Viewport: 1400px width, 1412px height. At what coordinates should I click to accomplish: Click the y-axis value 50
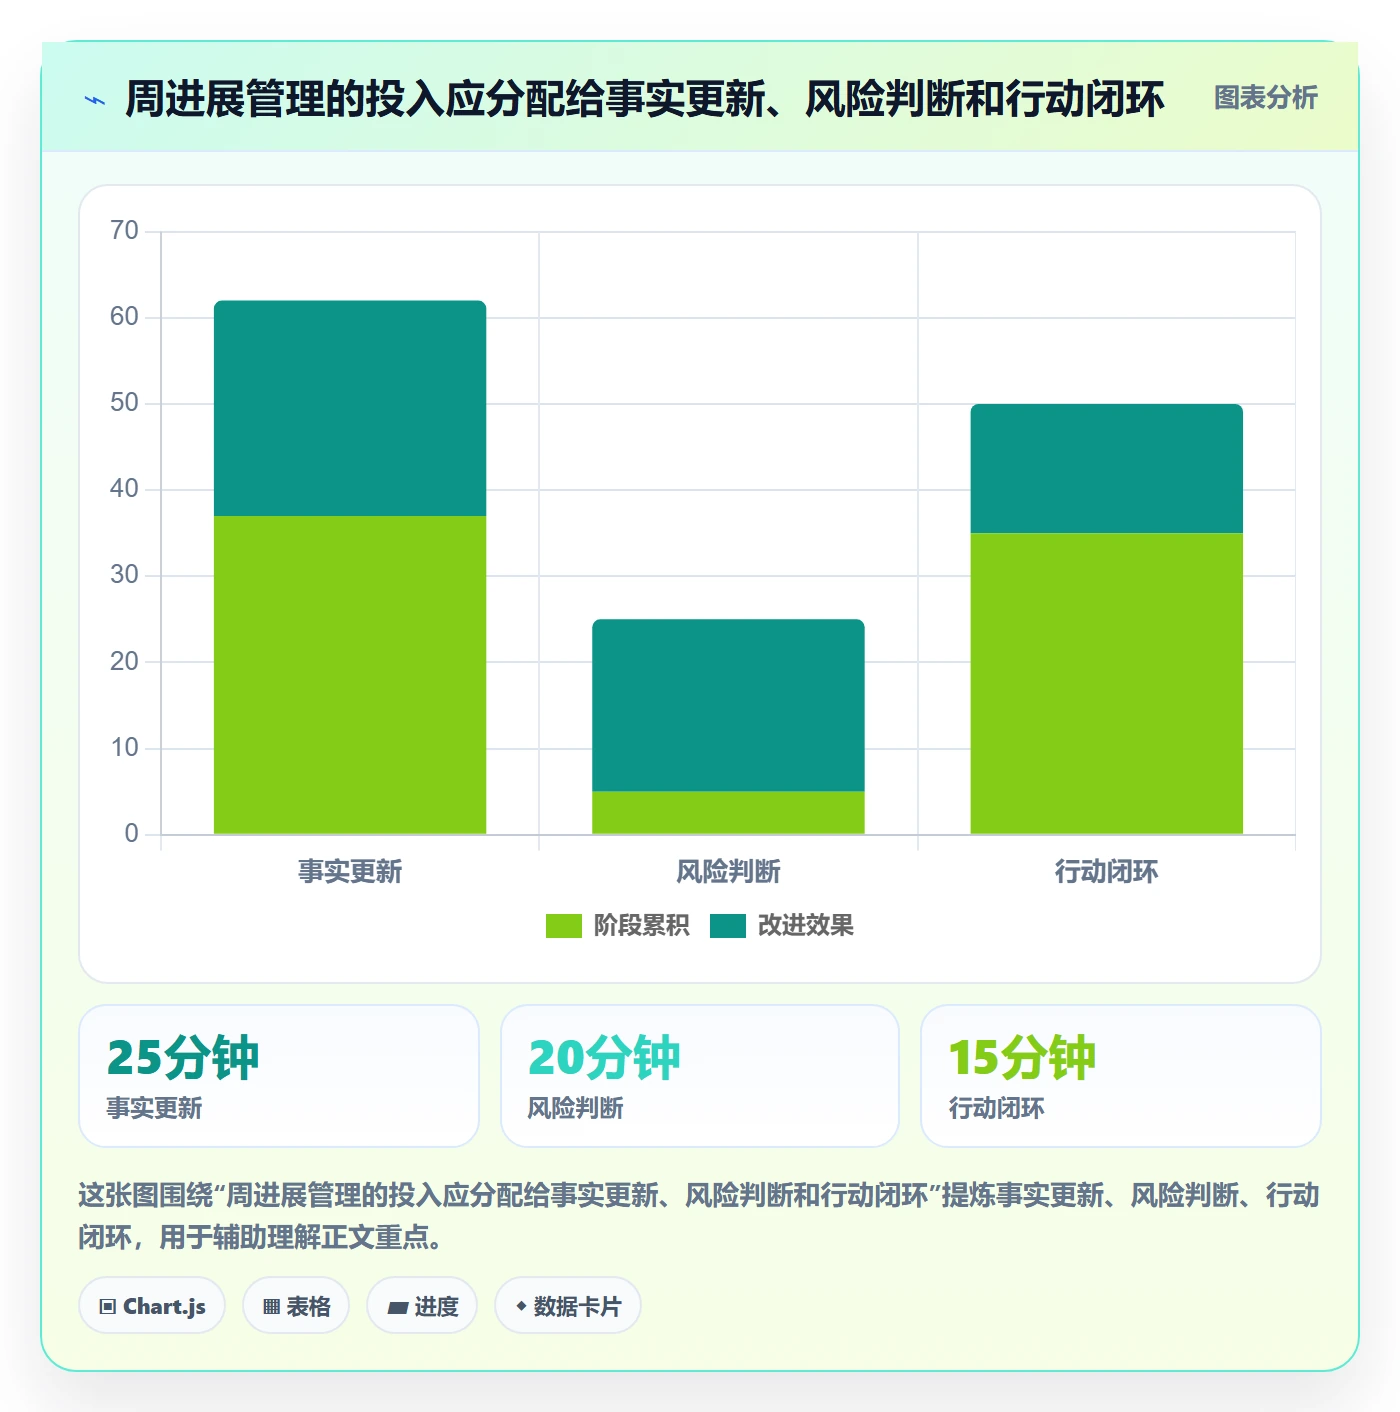pos(125,403)
